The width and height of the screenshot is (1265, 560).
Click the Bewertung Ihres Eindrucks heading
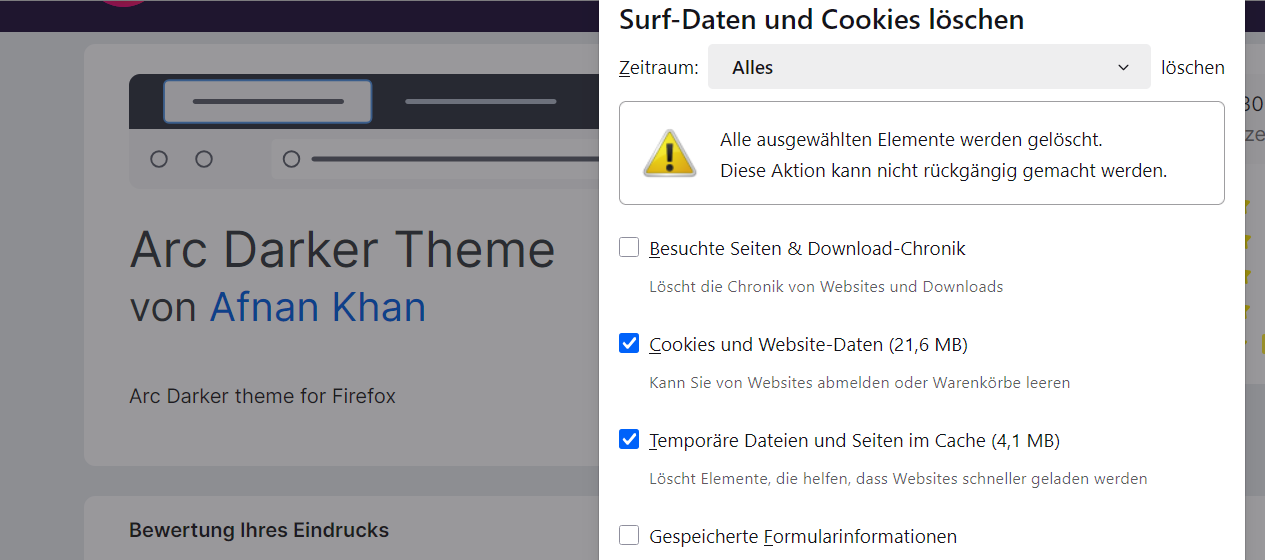pos(258,530)
